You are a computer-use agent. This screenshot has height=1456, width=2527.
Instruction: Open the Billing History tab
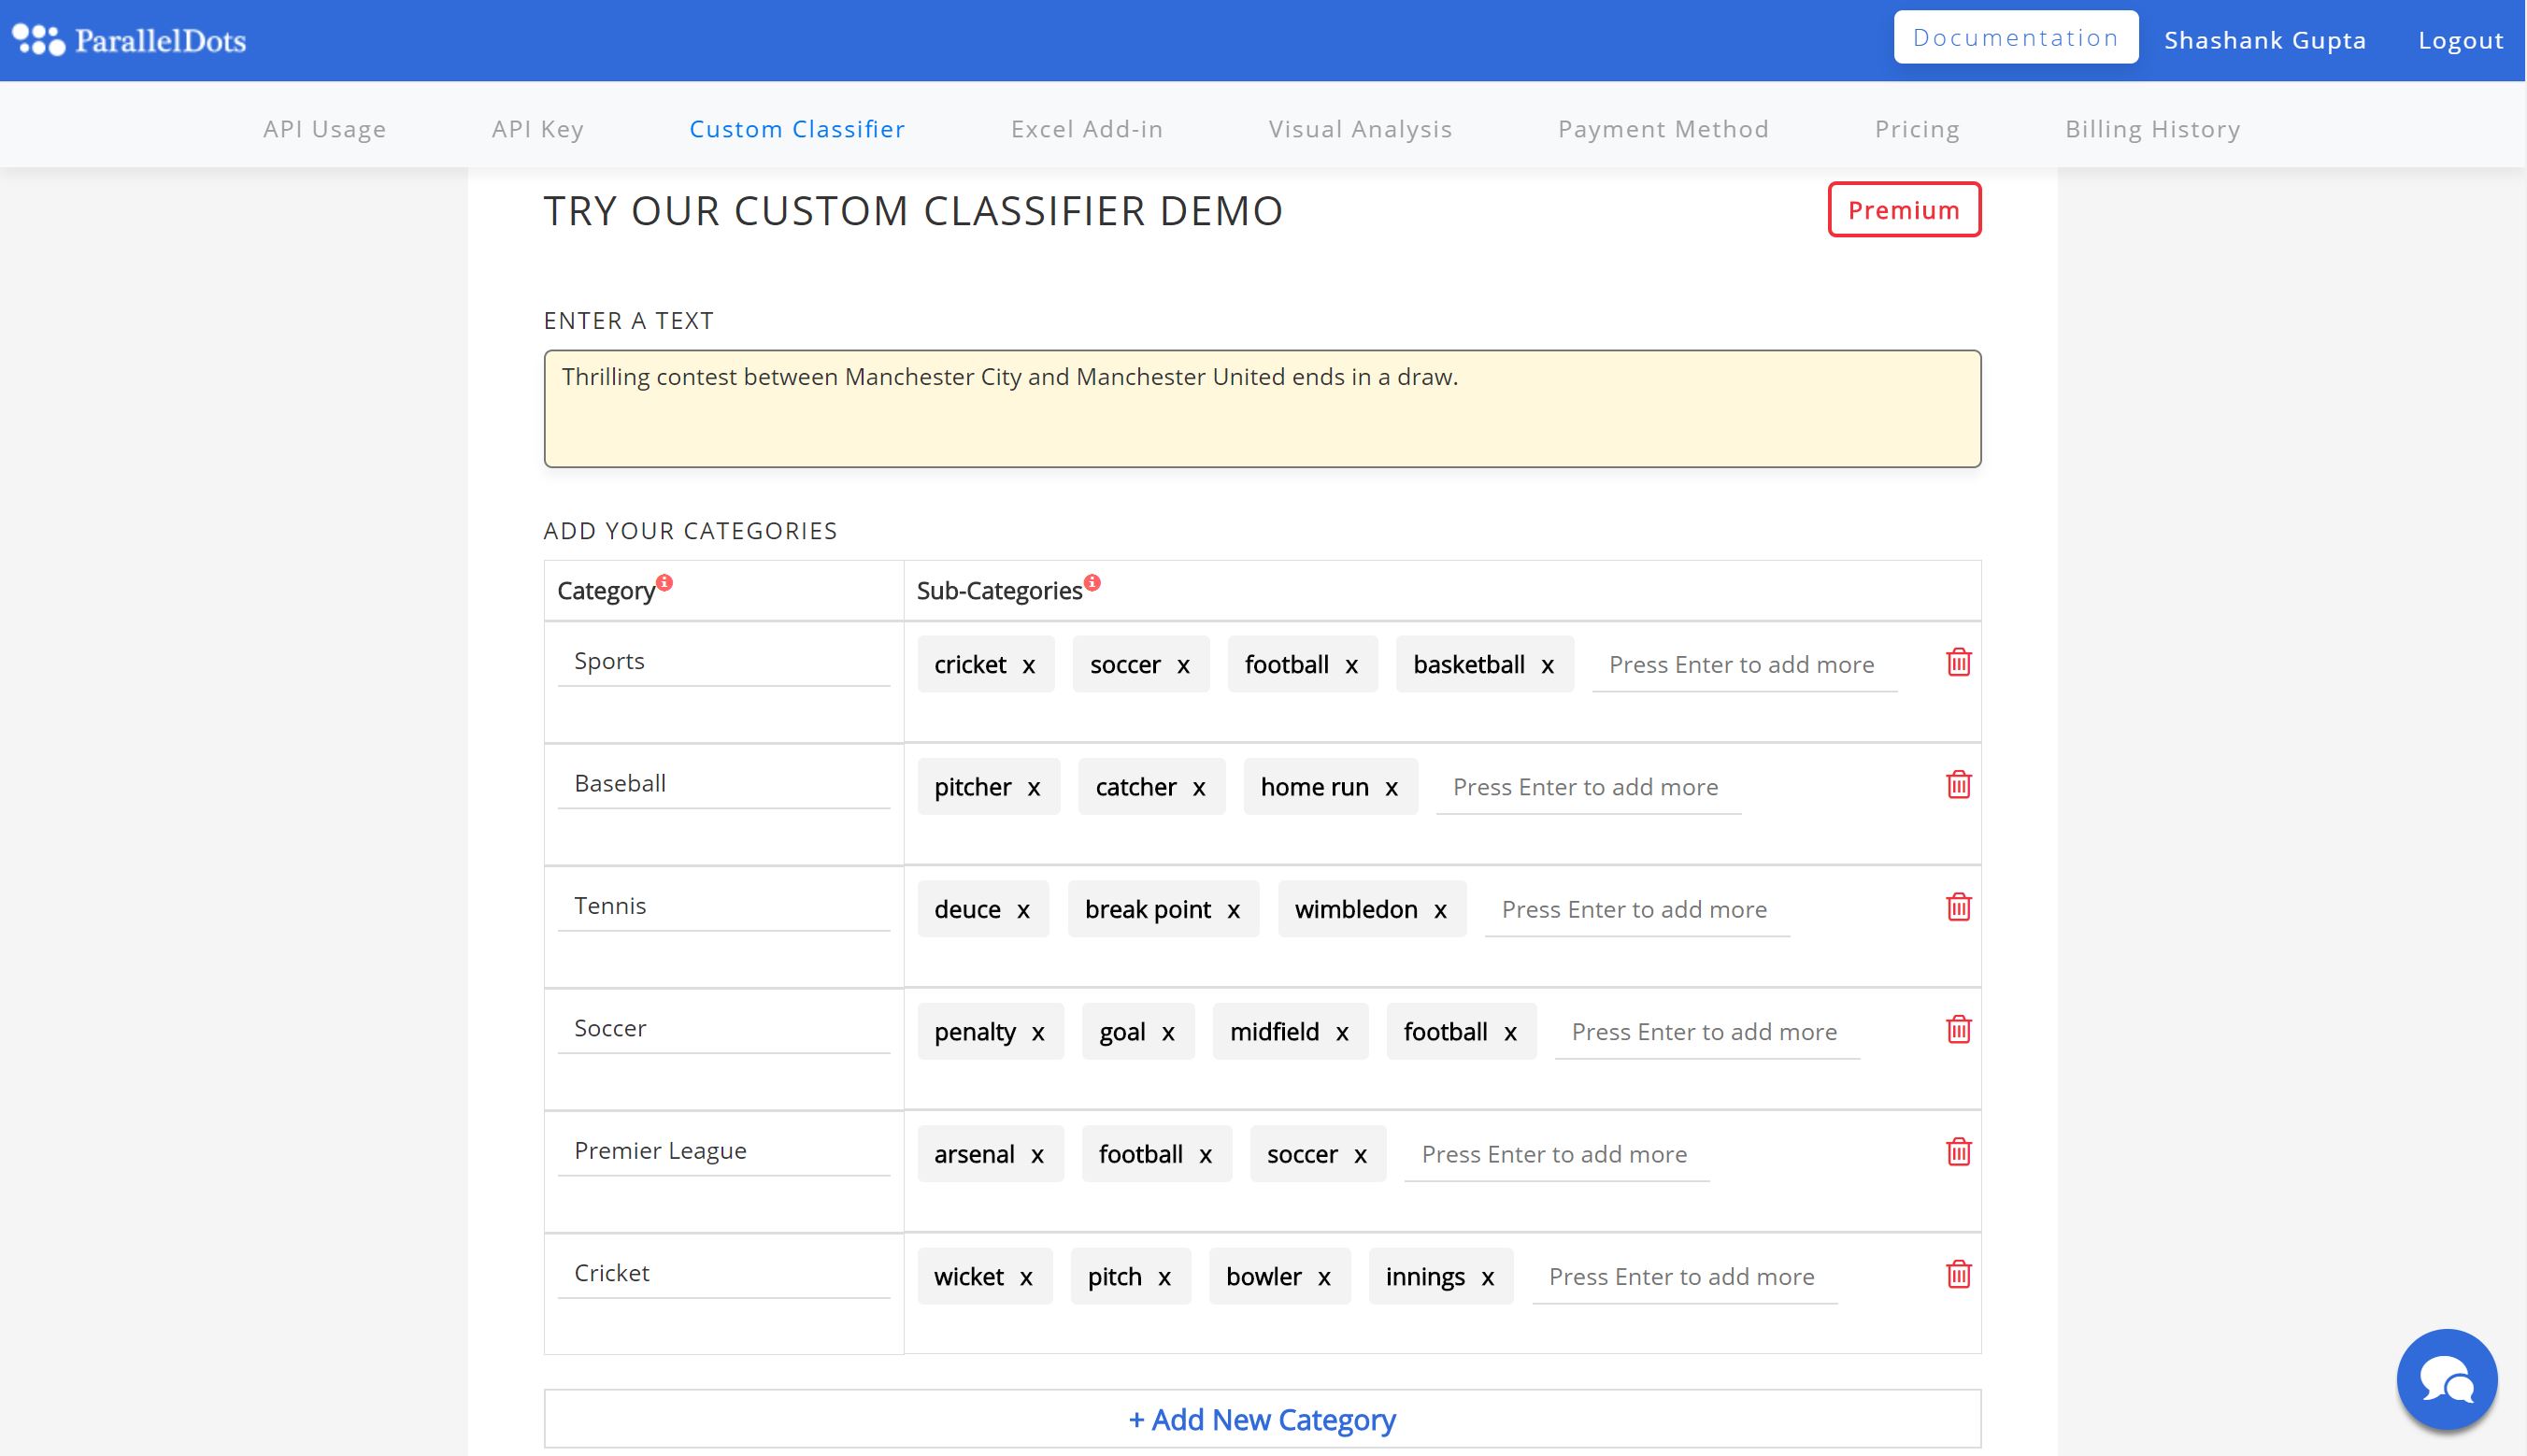(2152, 129)
